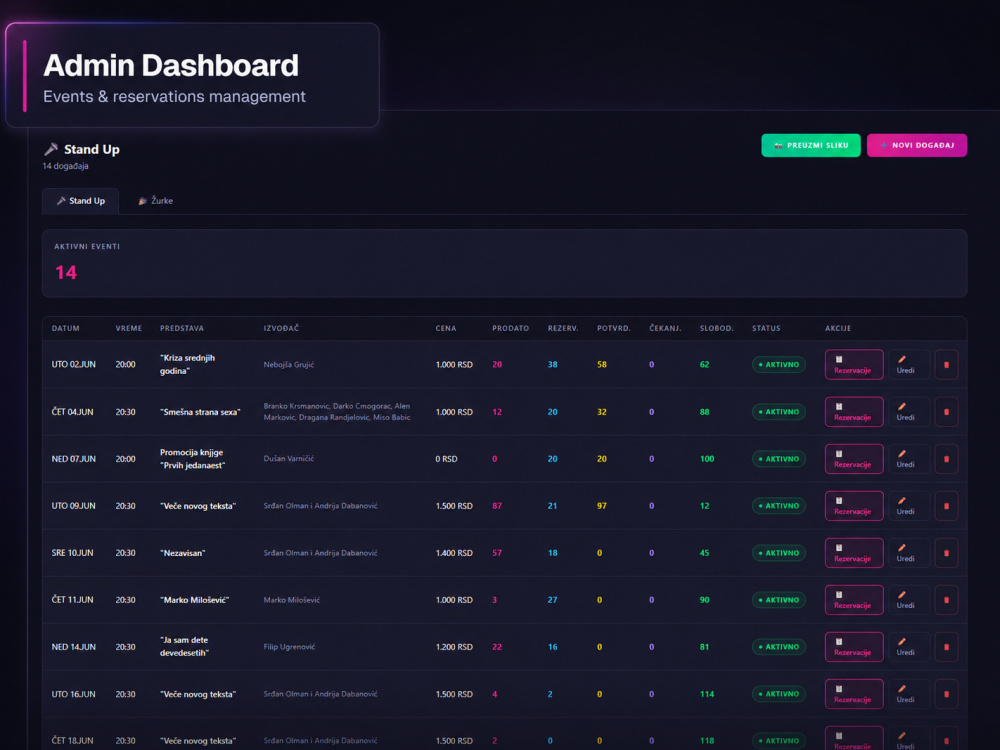Screen dimensions: 1000x750
Task: Click the 0 RSD price cell
Action: (446, 459)
